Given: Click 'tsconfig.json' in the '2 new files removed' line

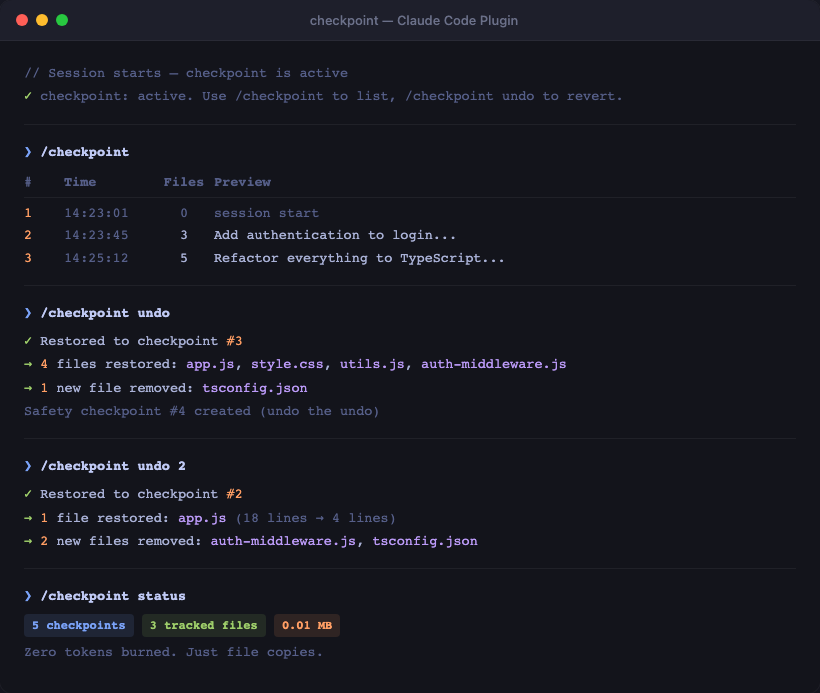Looking at the screenshot, I should click(x=425, y=541).
